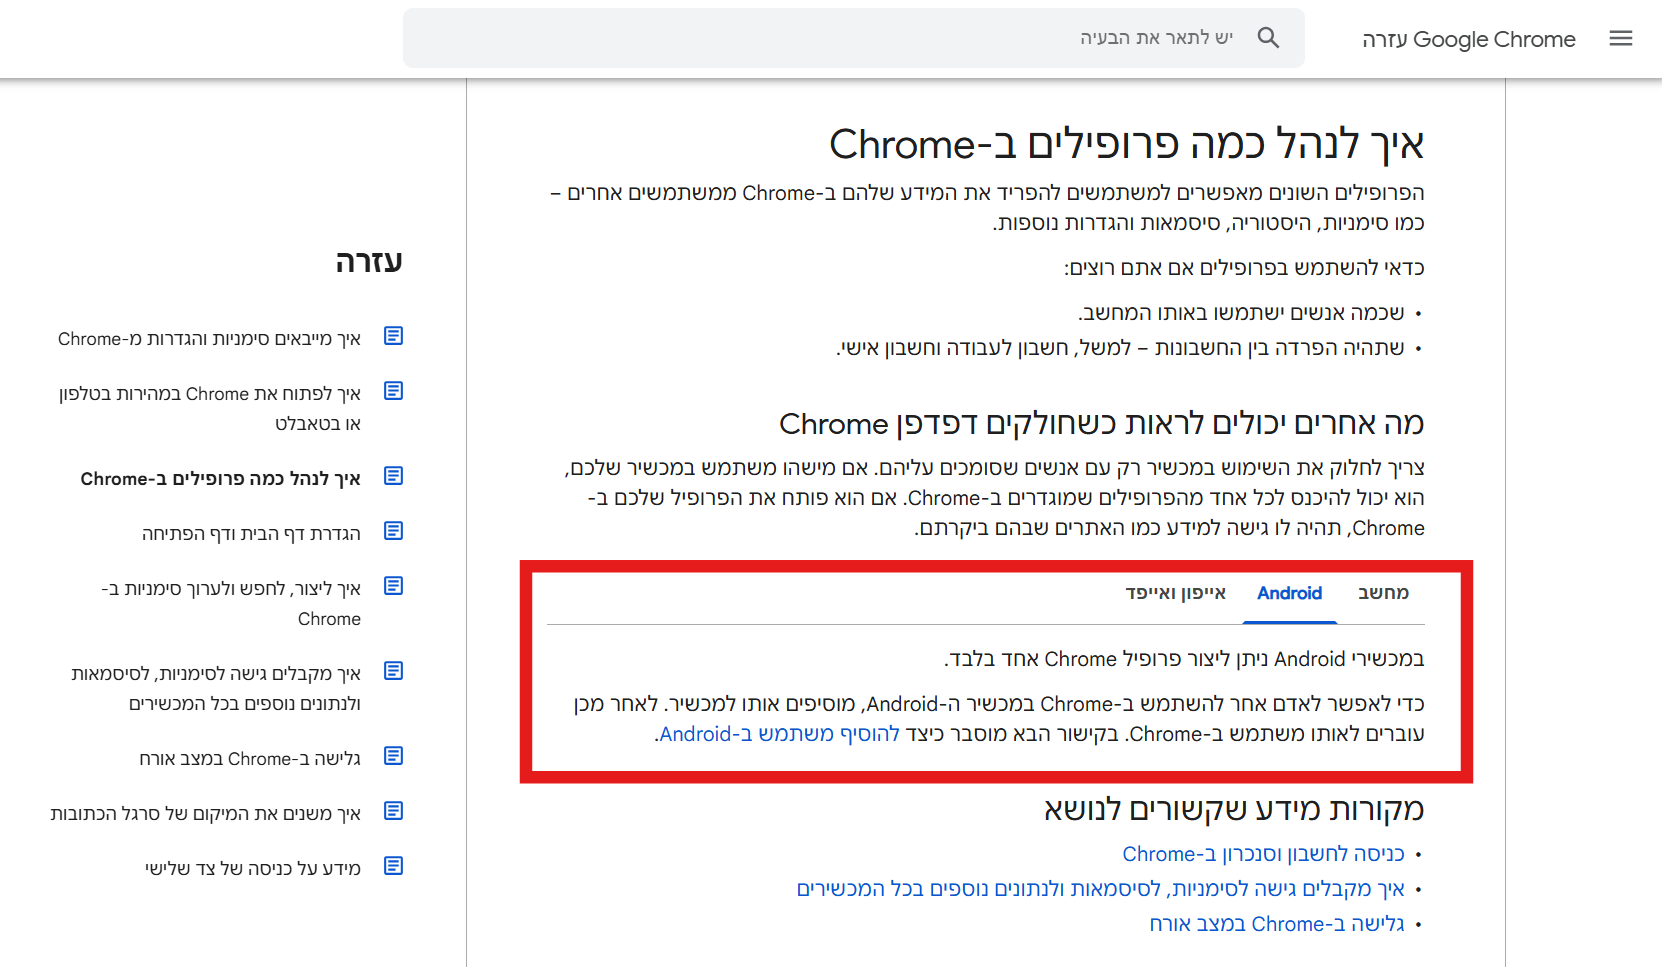Click the article icon beside the create bookmarks topic
1662x967 pixels.
(x=394, y=586)
